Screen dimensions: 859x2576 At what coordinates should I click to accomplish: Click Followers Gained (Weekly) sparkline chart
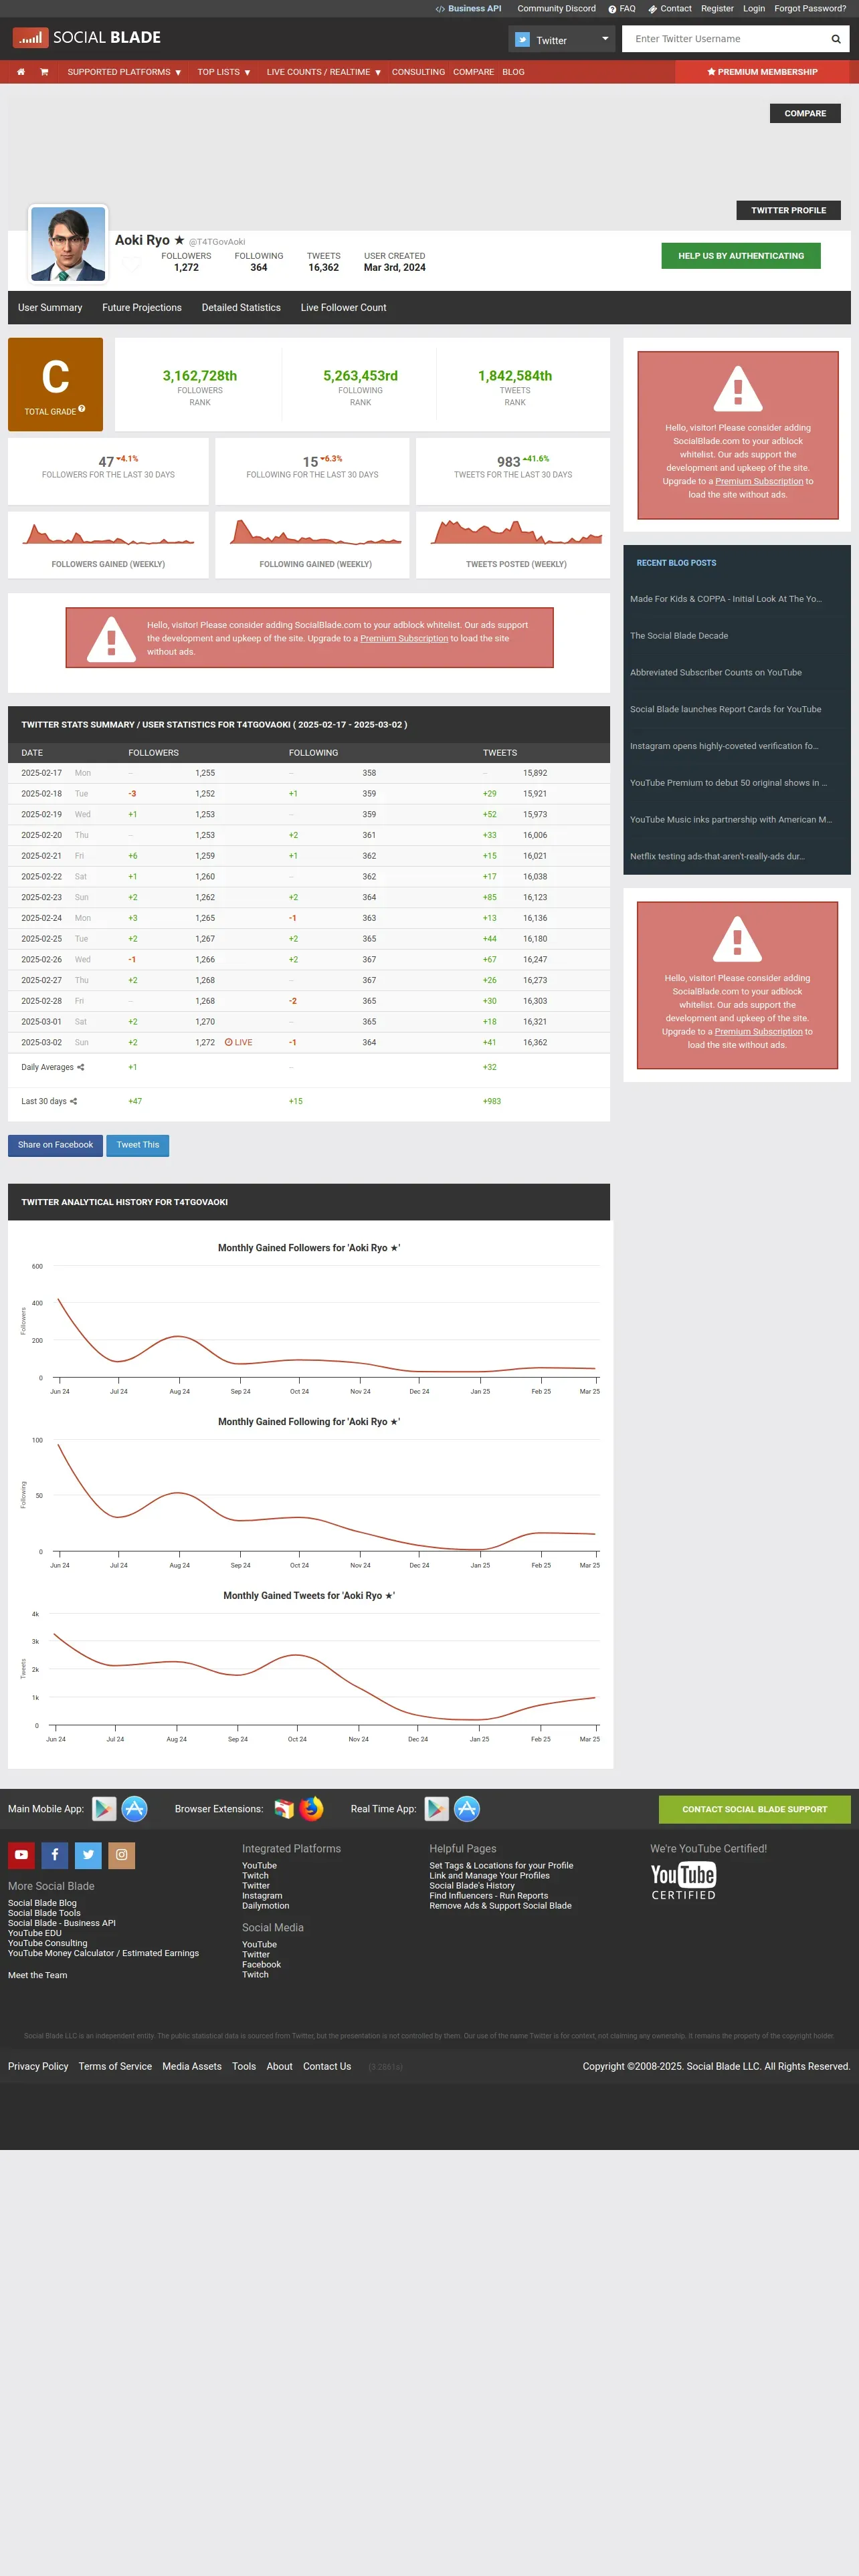click(x=108, y=533)
